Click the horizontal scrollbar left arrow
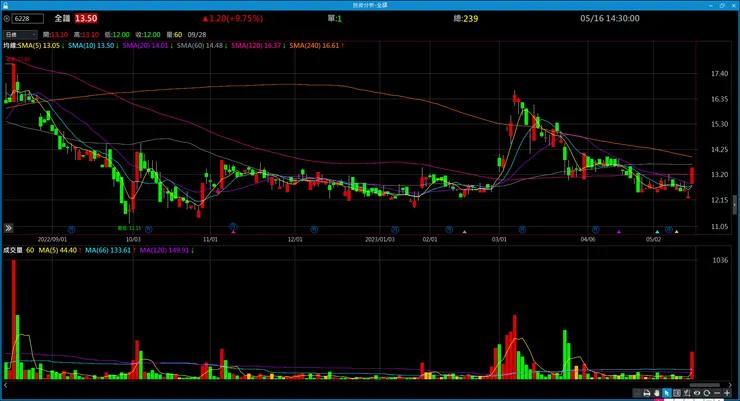Image resolution: width=740 pixels, height=401 pixels. pos(5,385)
